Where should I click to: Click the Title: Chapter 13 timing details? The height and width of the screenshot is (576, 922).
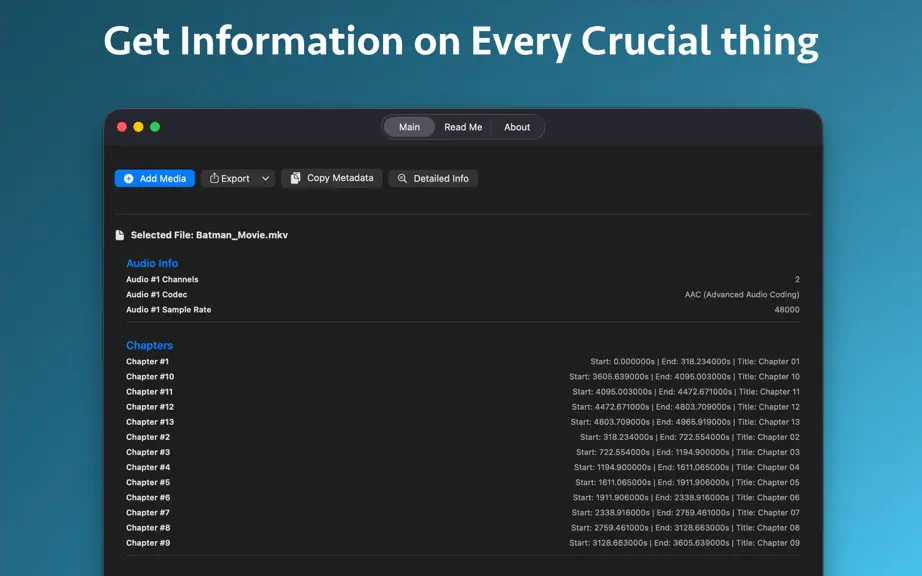pyautogui.click(x=685, y=422)
